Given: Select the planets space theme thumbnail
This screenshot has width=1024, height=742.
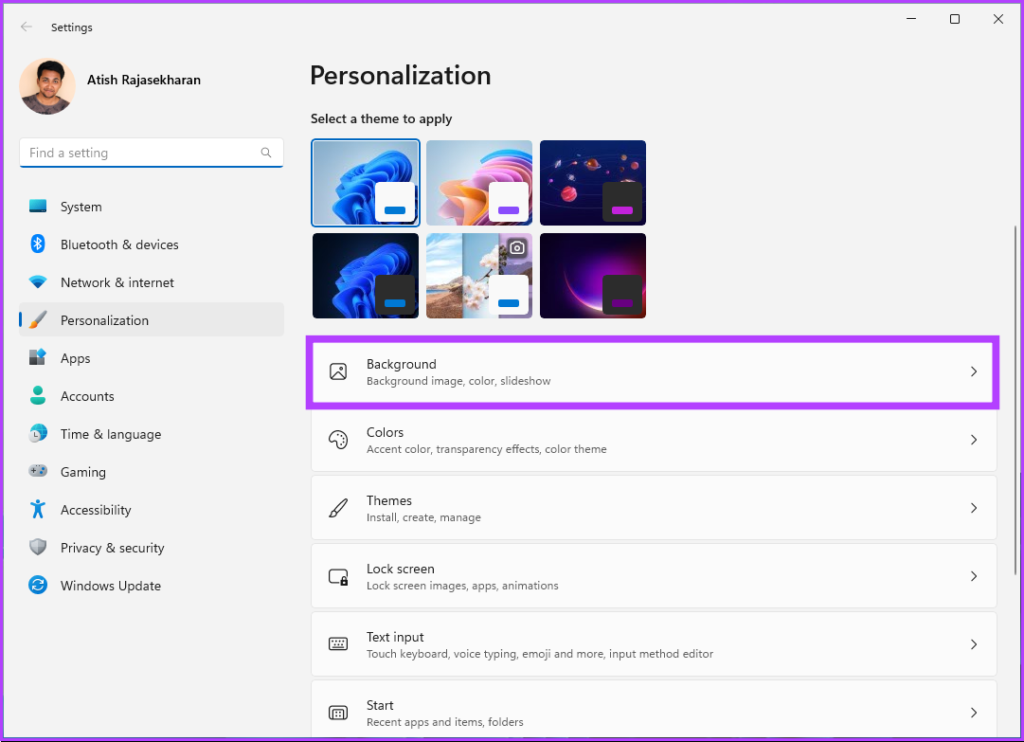Looking at the screenshot, I should [x=593, y=183].
